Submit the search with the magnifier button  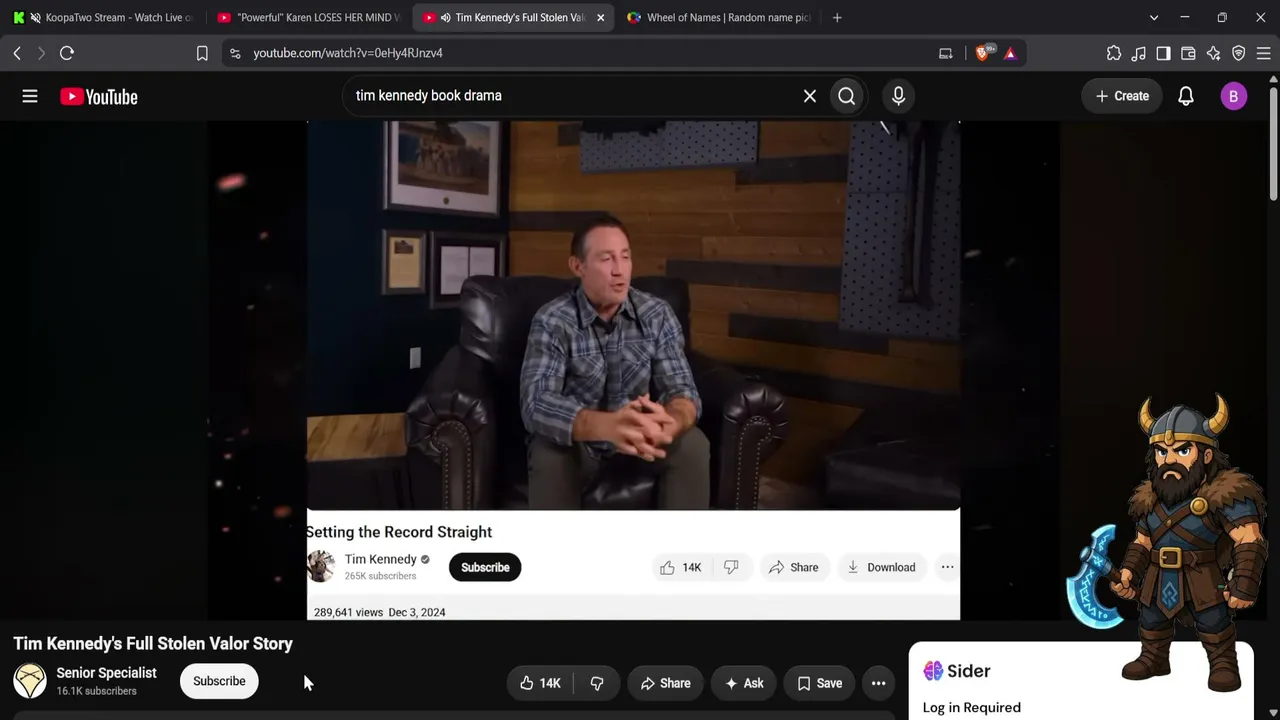[847, 96]
